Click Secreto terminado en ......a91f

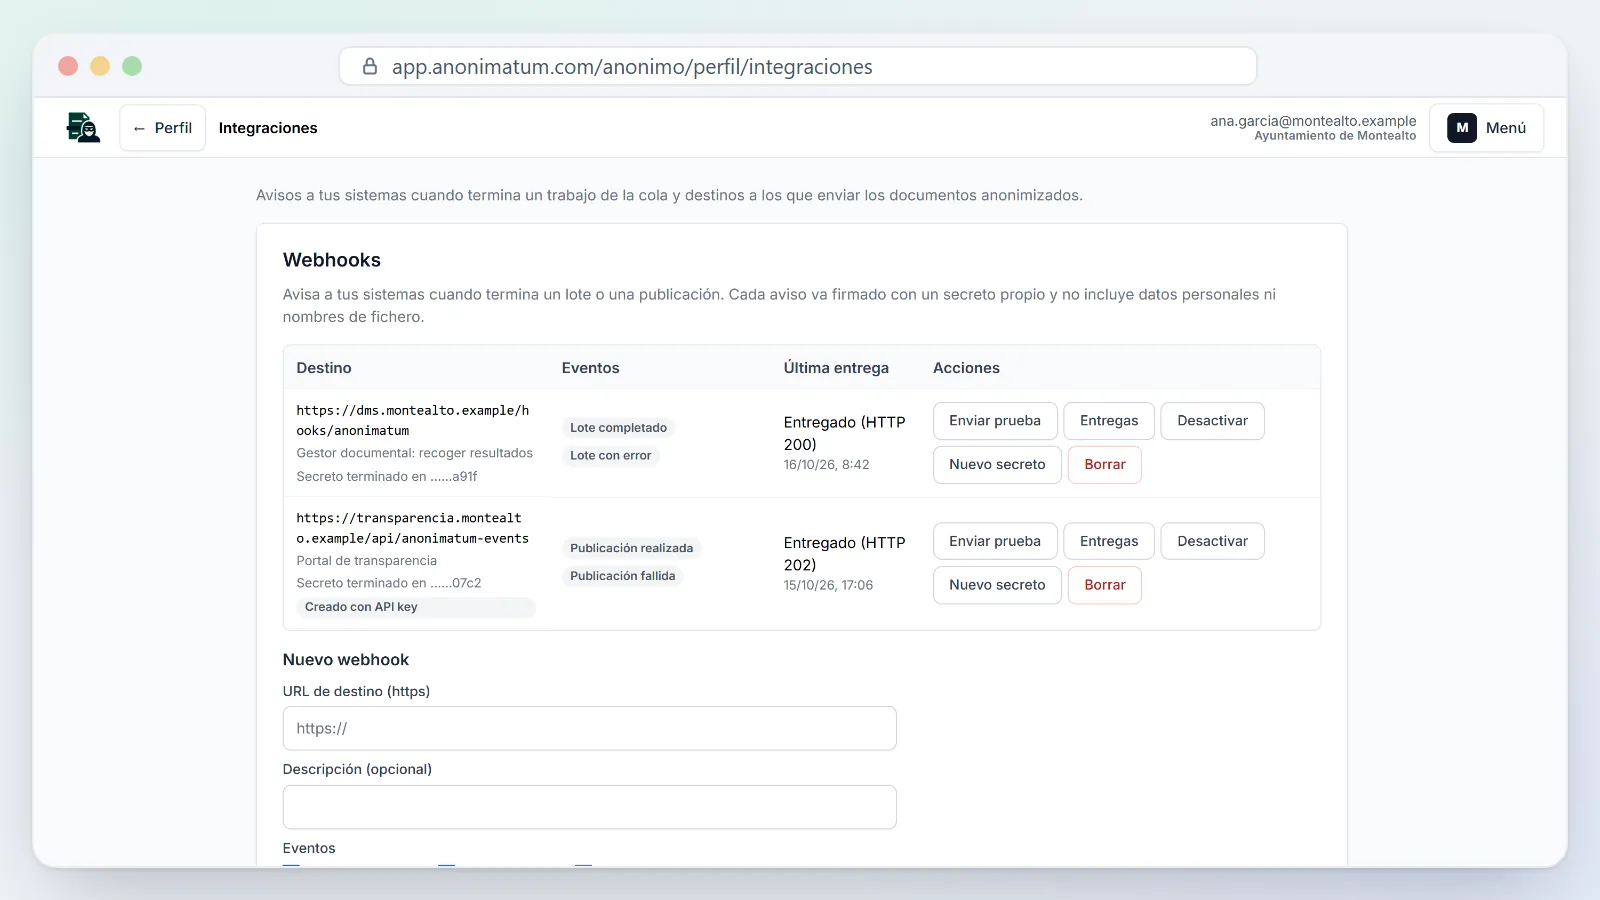click(x=386, y=477)
